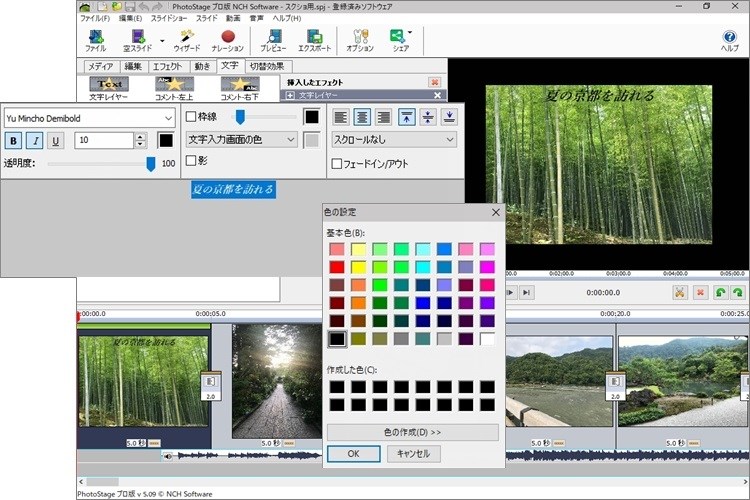Screen dimensions: 750x500
Task: Close the 文字レイヤー effect entry
Action: point(437,96)
